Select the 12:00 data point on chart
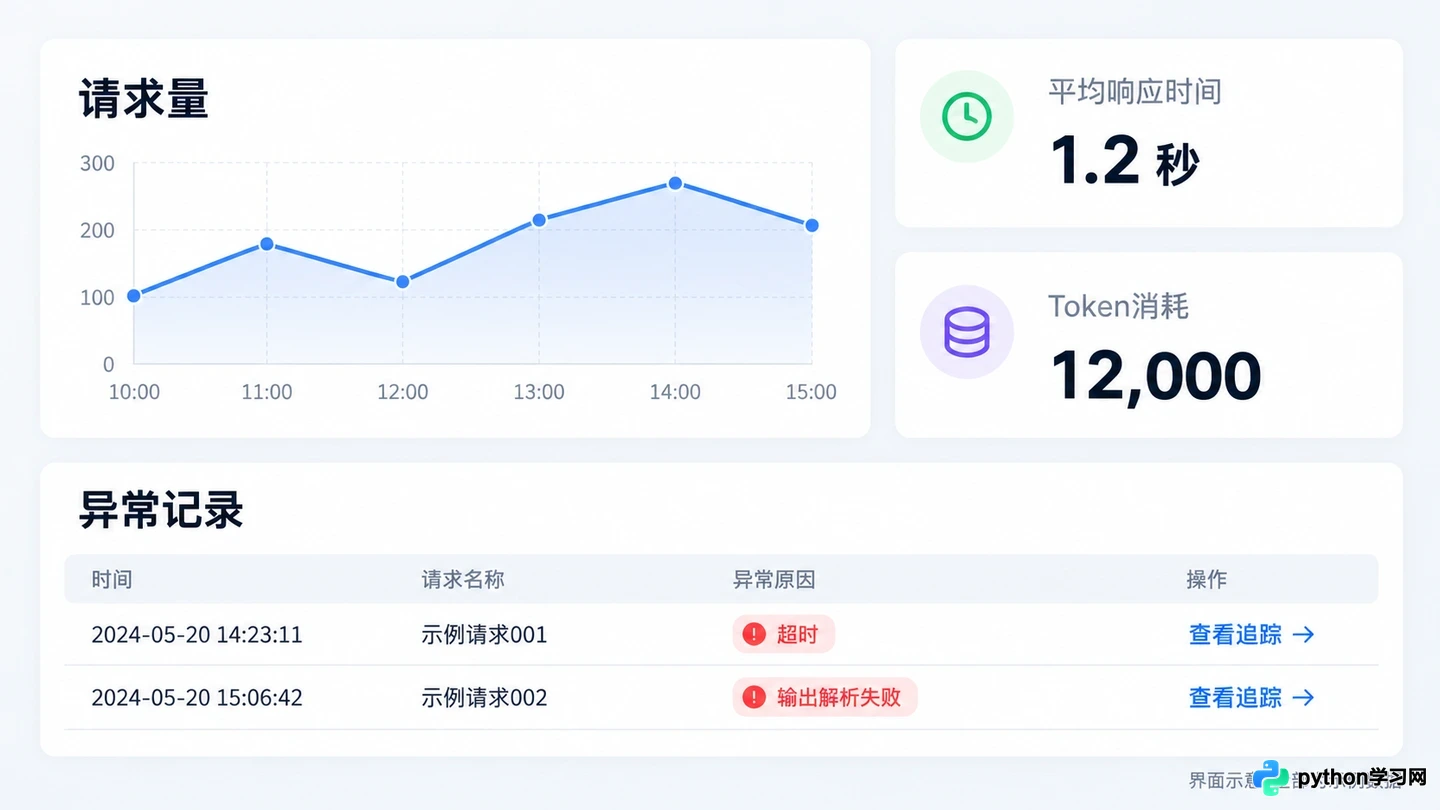The height and width of the screenshot is (810, 1440). point(403,282)
